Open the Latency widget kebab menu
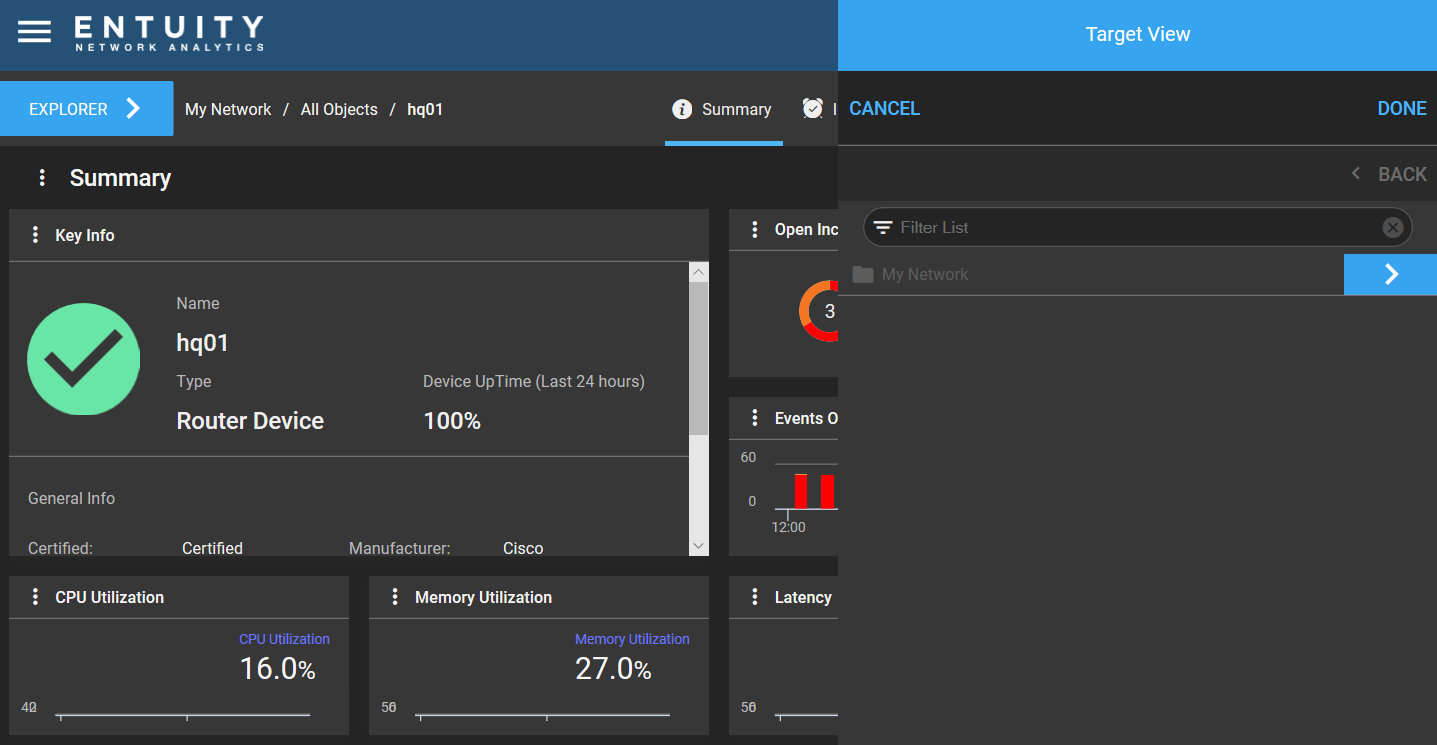Viewport: 1437px width, 745px height. pyautogui.click(x=755, y=597)
